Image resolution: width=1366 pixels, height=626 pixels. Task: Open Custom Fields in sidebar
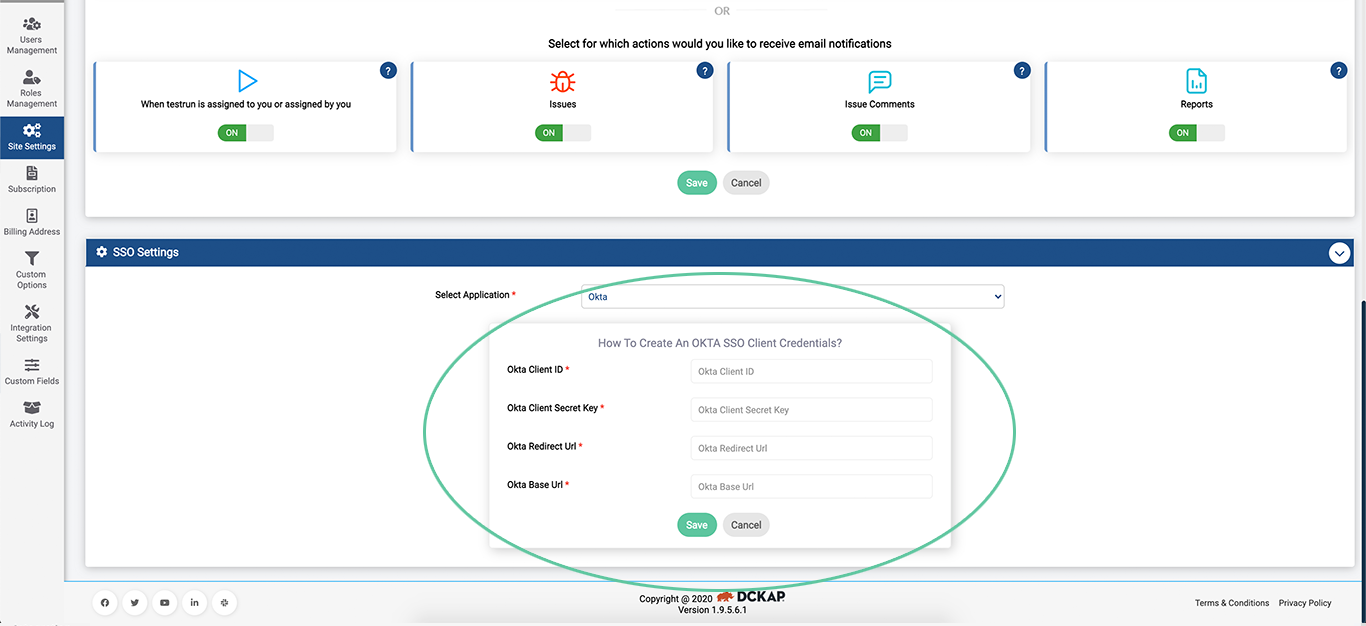point(32,372)
